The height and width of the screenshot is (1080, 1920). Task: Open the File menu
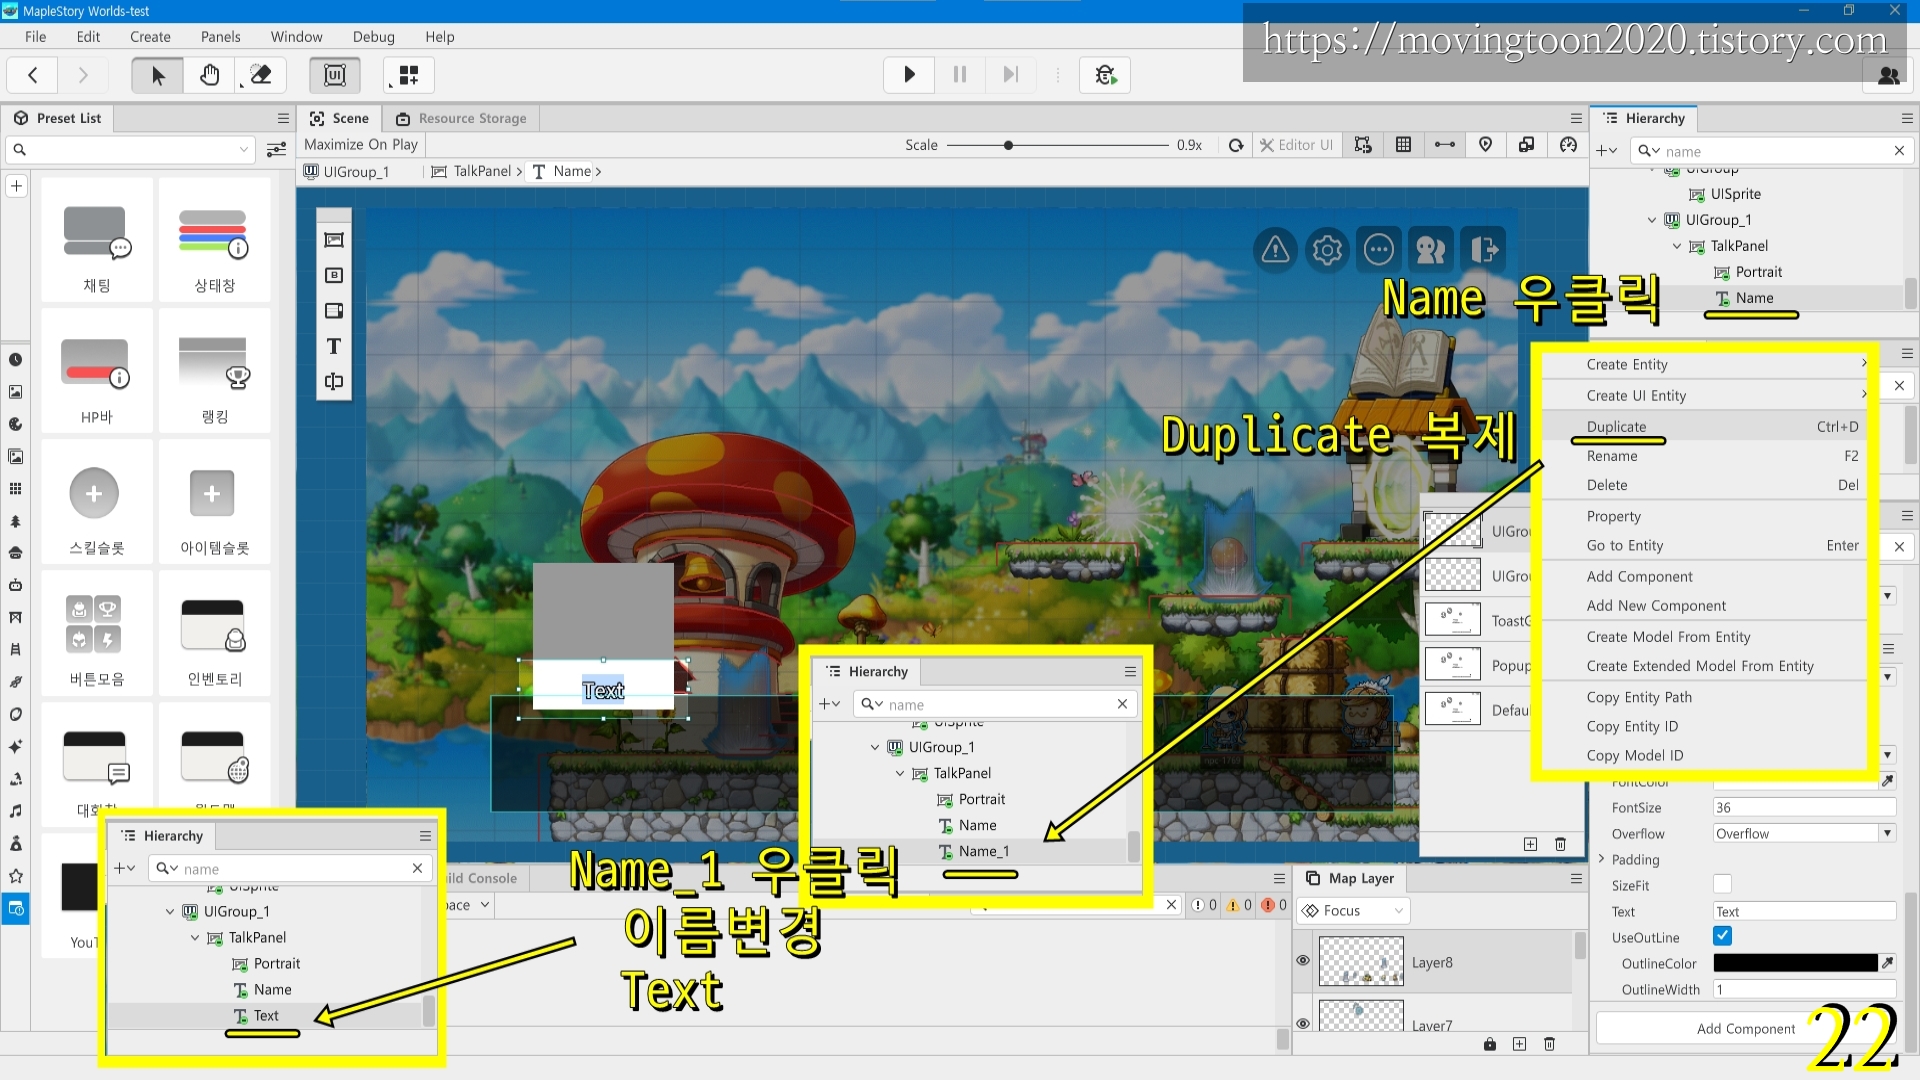point(36,37)
